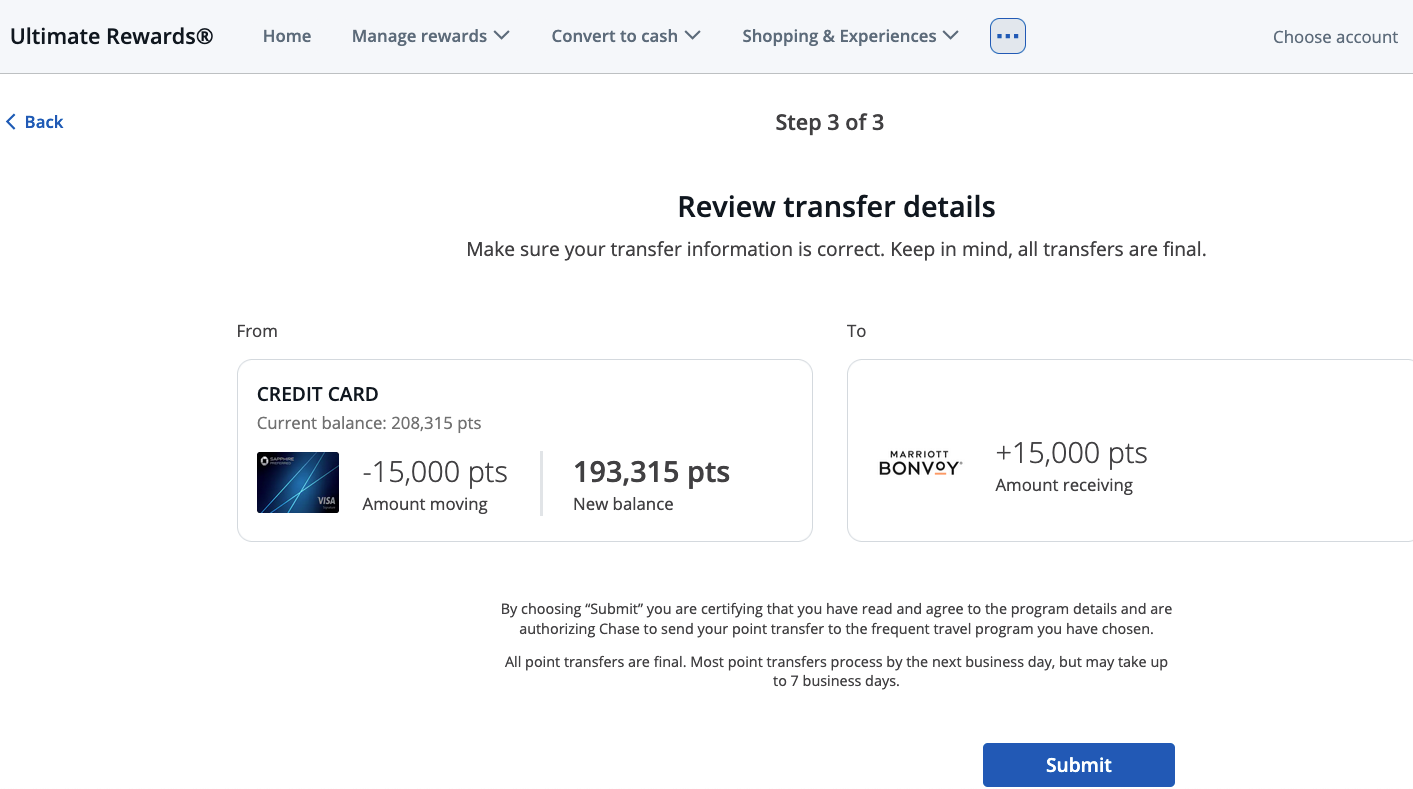
Task: Click the Choose account link
Action: coord(1335,36)
